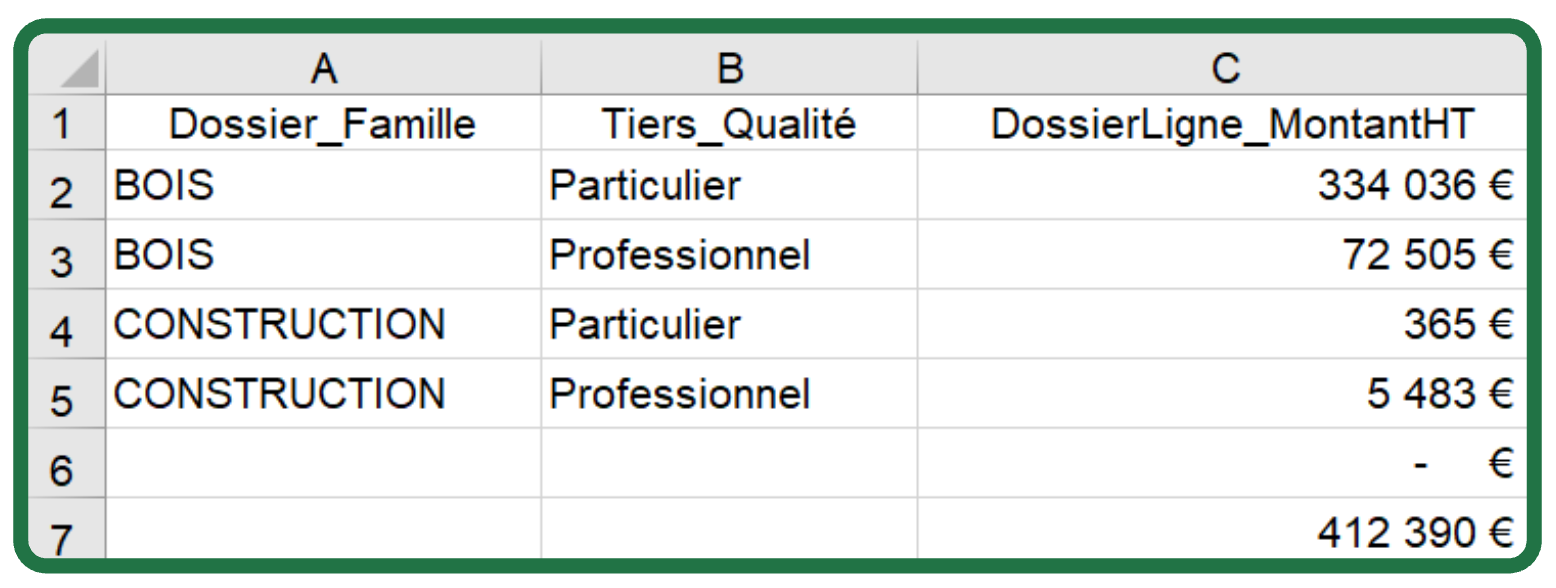Click the Dossier_Famille header cell
Viewport: 1556px width, 588px height.
(322, 124)
